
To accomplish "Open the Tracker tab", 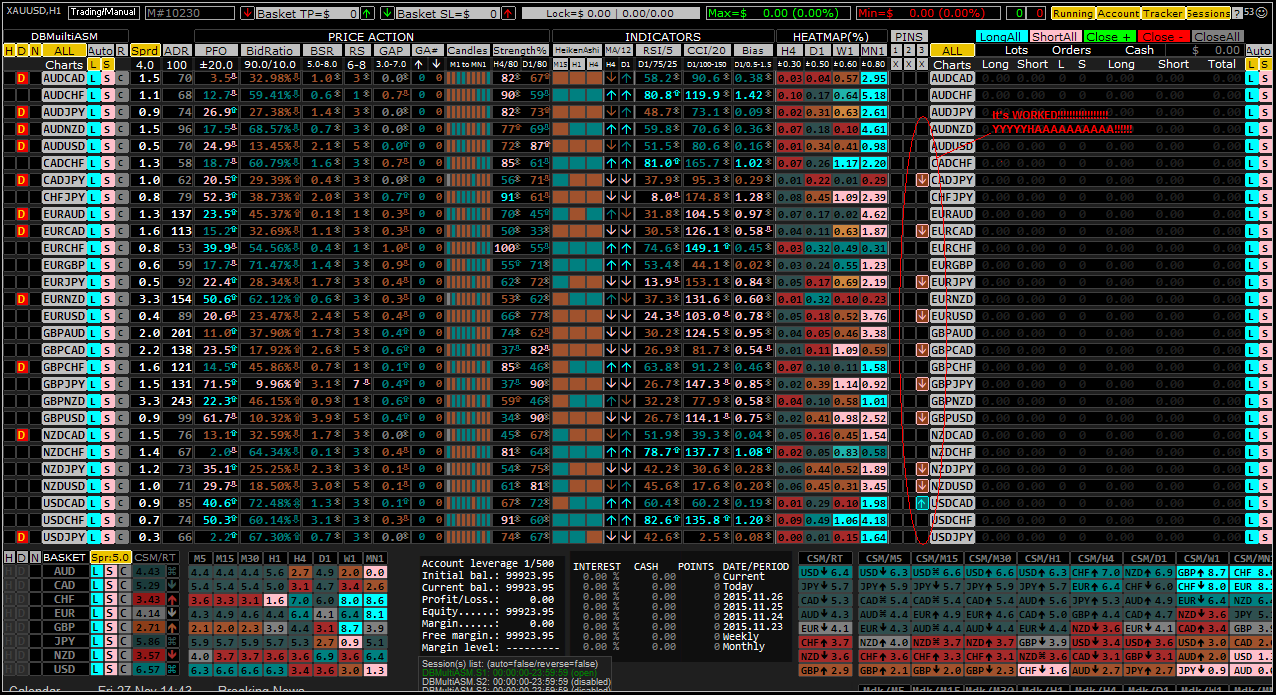I will coord(1163,14).
